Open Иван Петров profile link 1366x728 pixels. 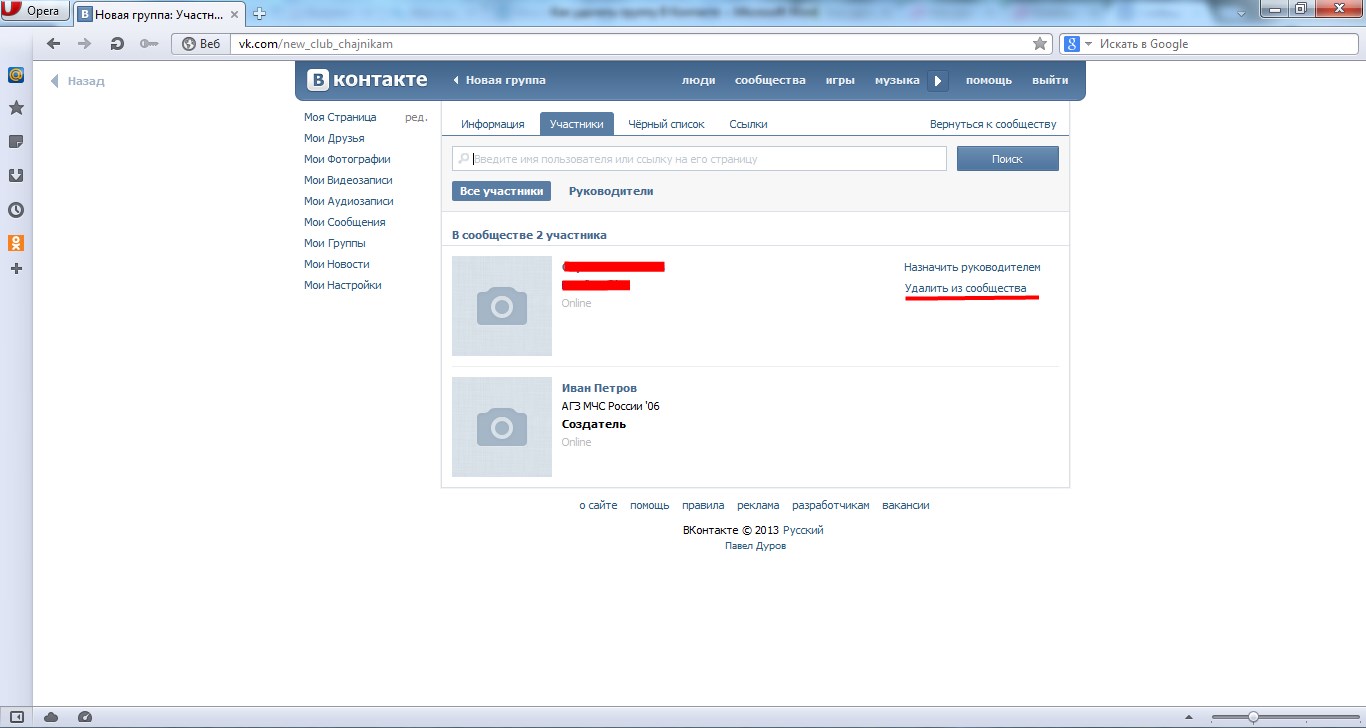pyautogui.click(x=599, y=388)
